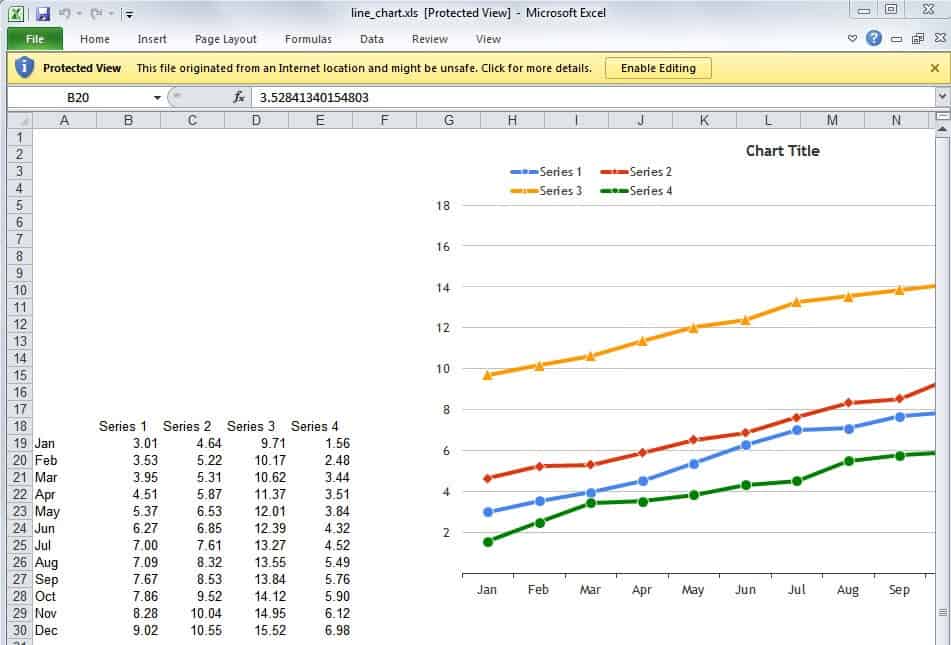The height and width of the screenshot is (645, 951).
Task: Click the Protected View info icon
Action: click(x=22, y=67)
